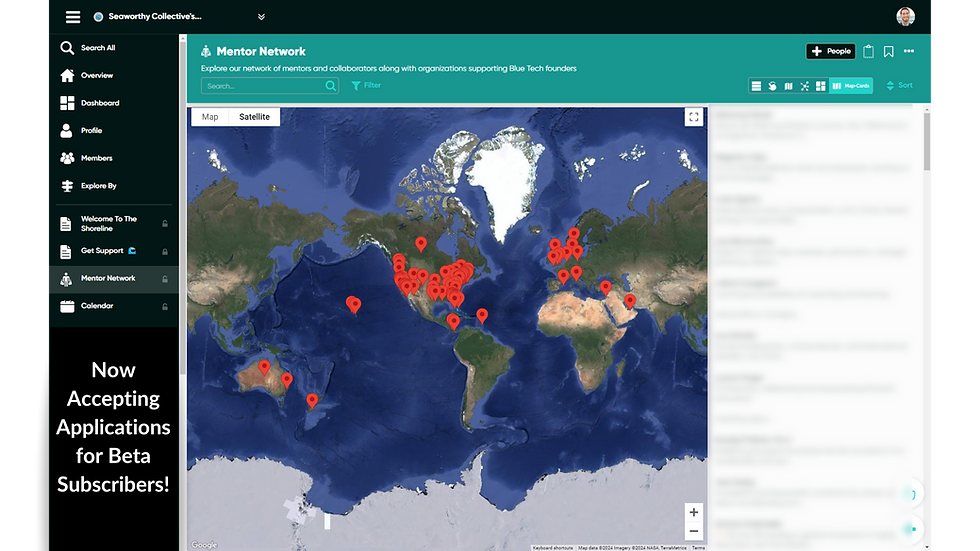Open the more options ellipsis menu
The width and height of the screenshot is (980, 551).
tap(909, 51)
